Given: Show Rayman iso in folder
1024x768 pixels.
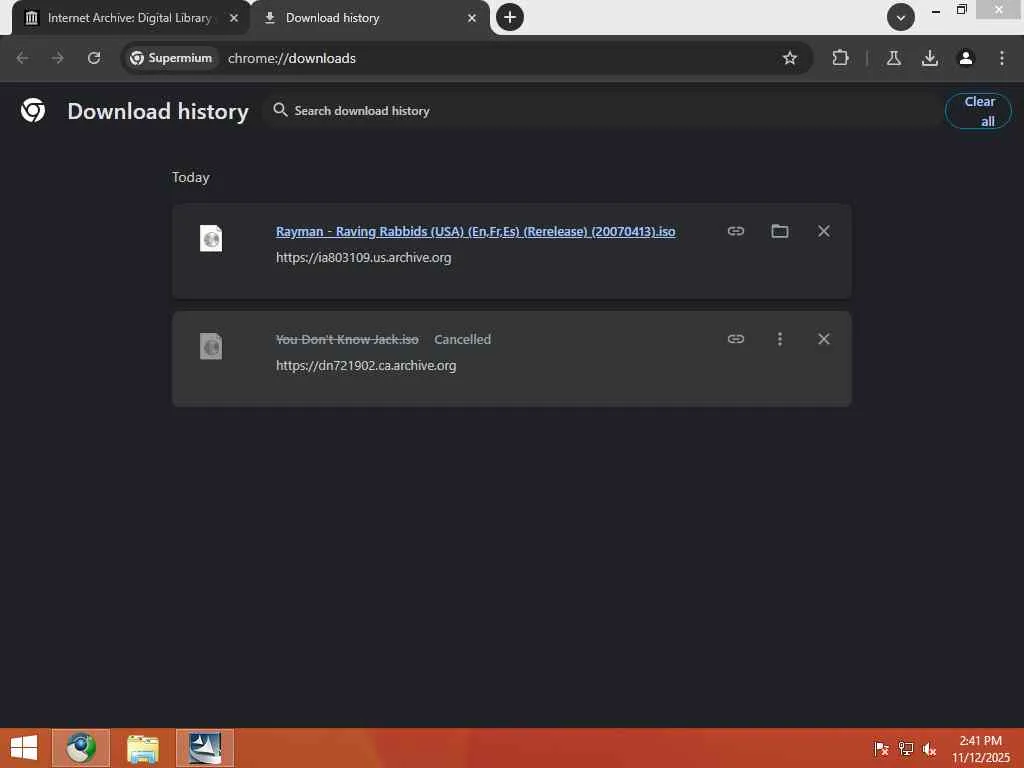Looking at the screenshot, I should click(780, 231).
